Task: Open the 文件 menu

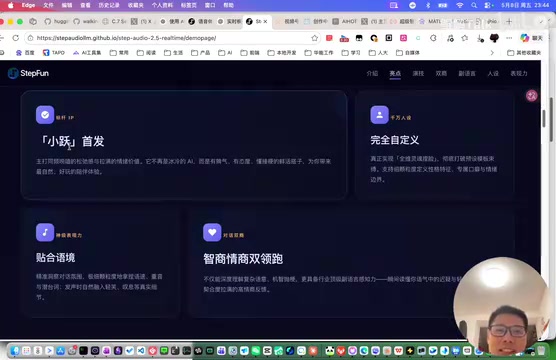Action: (x=48, y=5)
